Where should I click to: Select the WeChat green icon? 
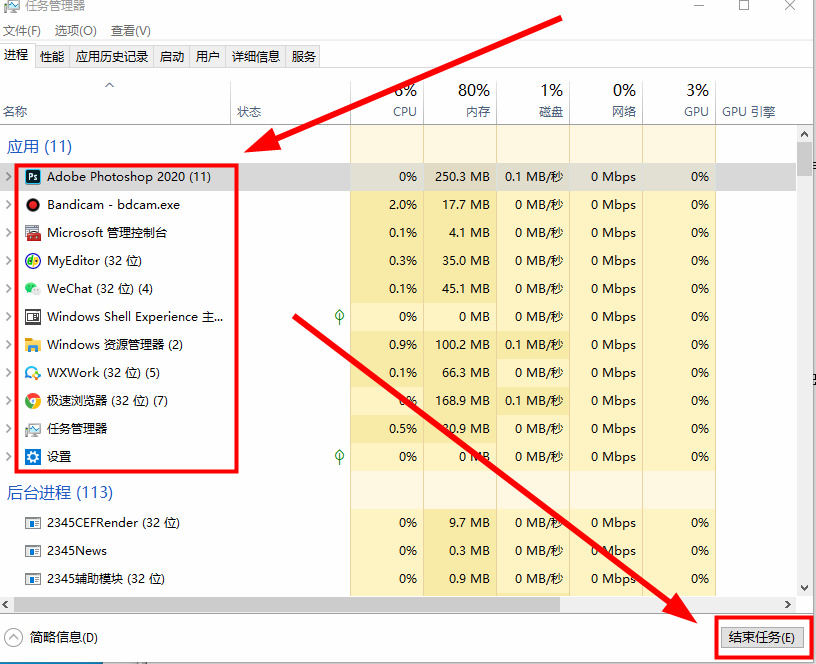coord(33,289)
